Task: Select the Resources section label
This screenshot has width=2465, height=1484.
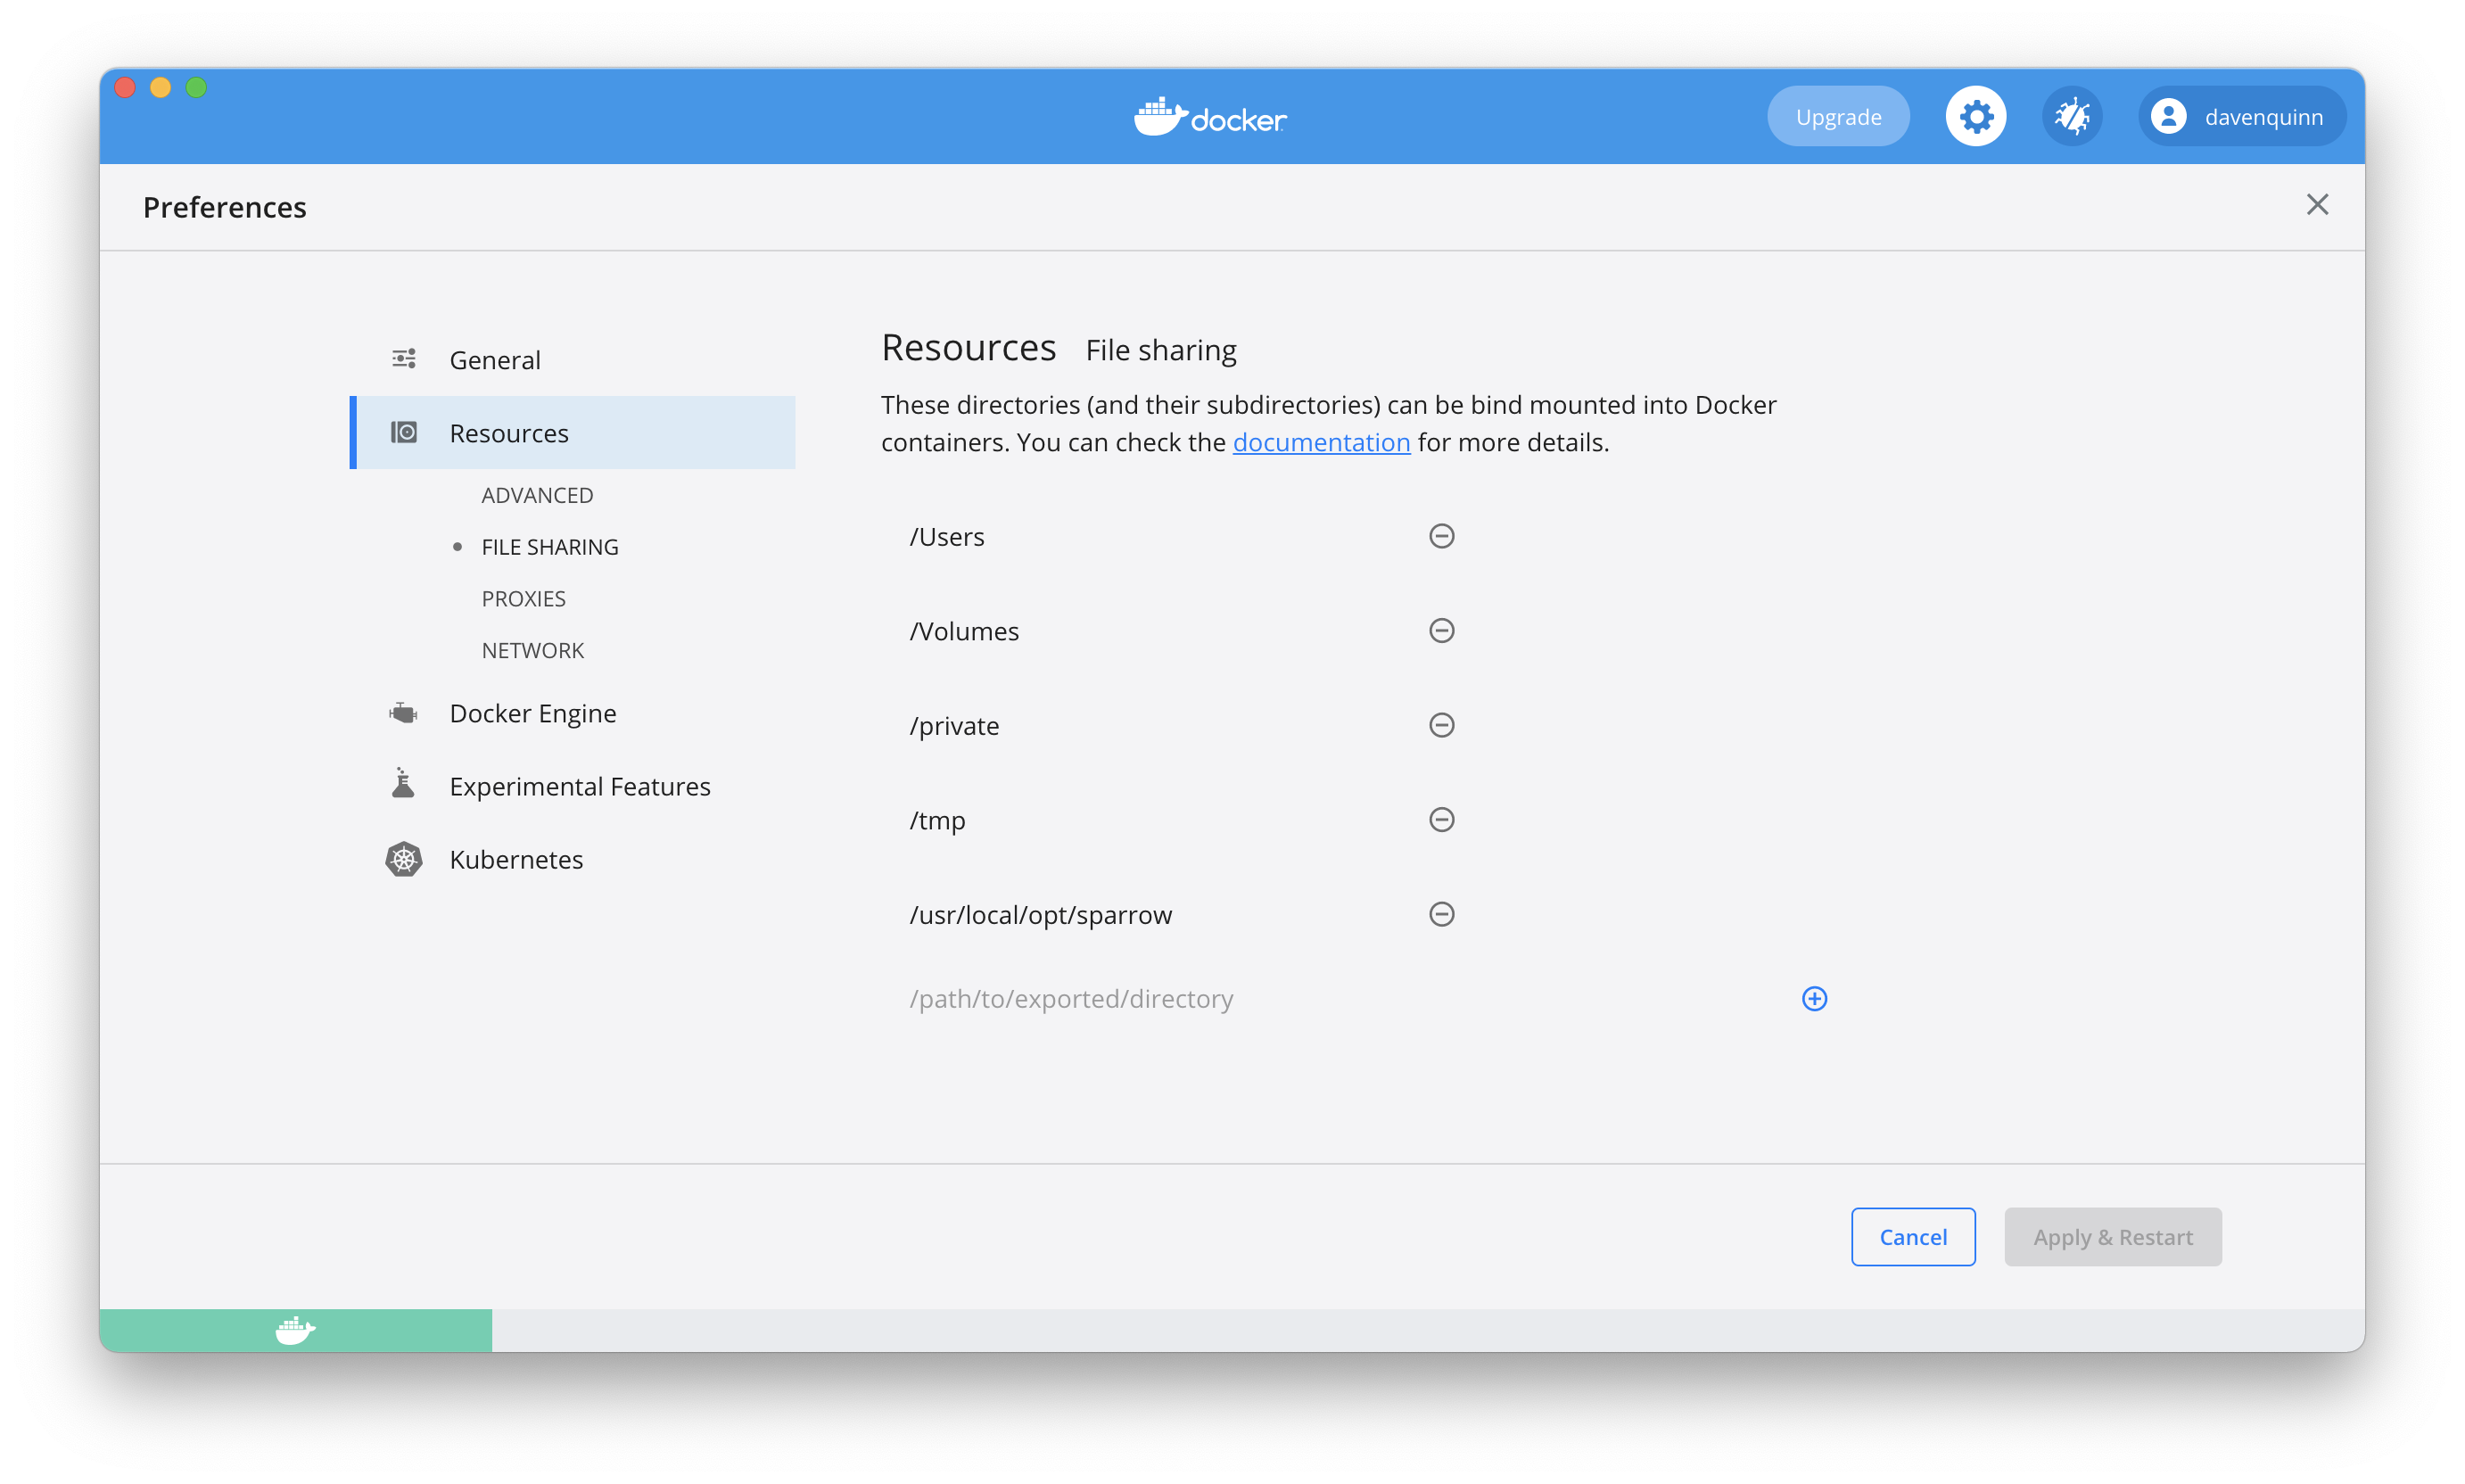Action: tap(509, 433)
